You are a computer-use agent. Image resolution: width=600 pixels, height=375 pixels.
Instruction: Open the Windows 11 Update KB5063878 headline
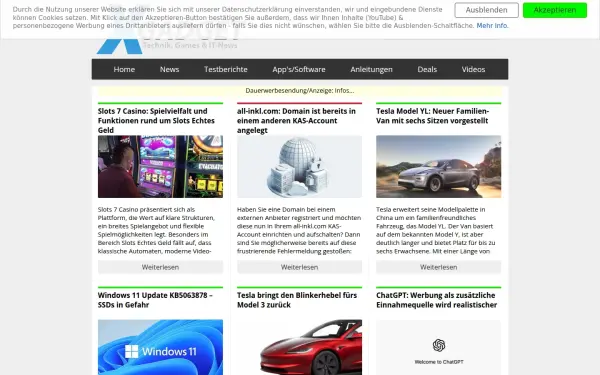pos(155,300)
